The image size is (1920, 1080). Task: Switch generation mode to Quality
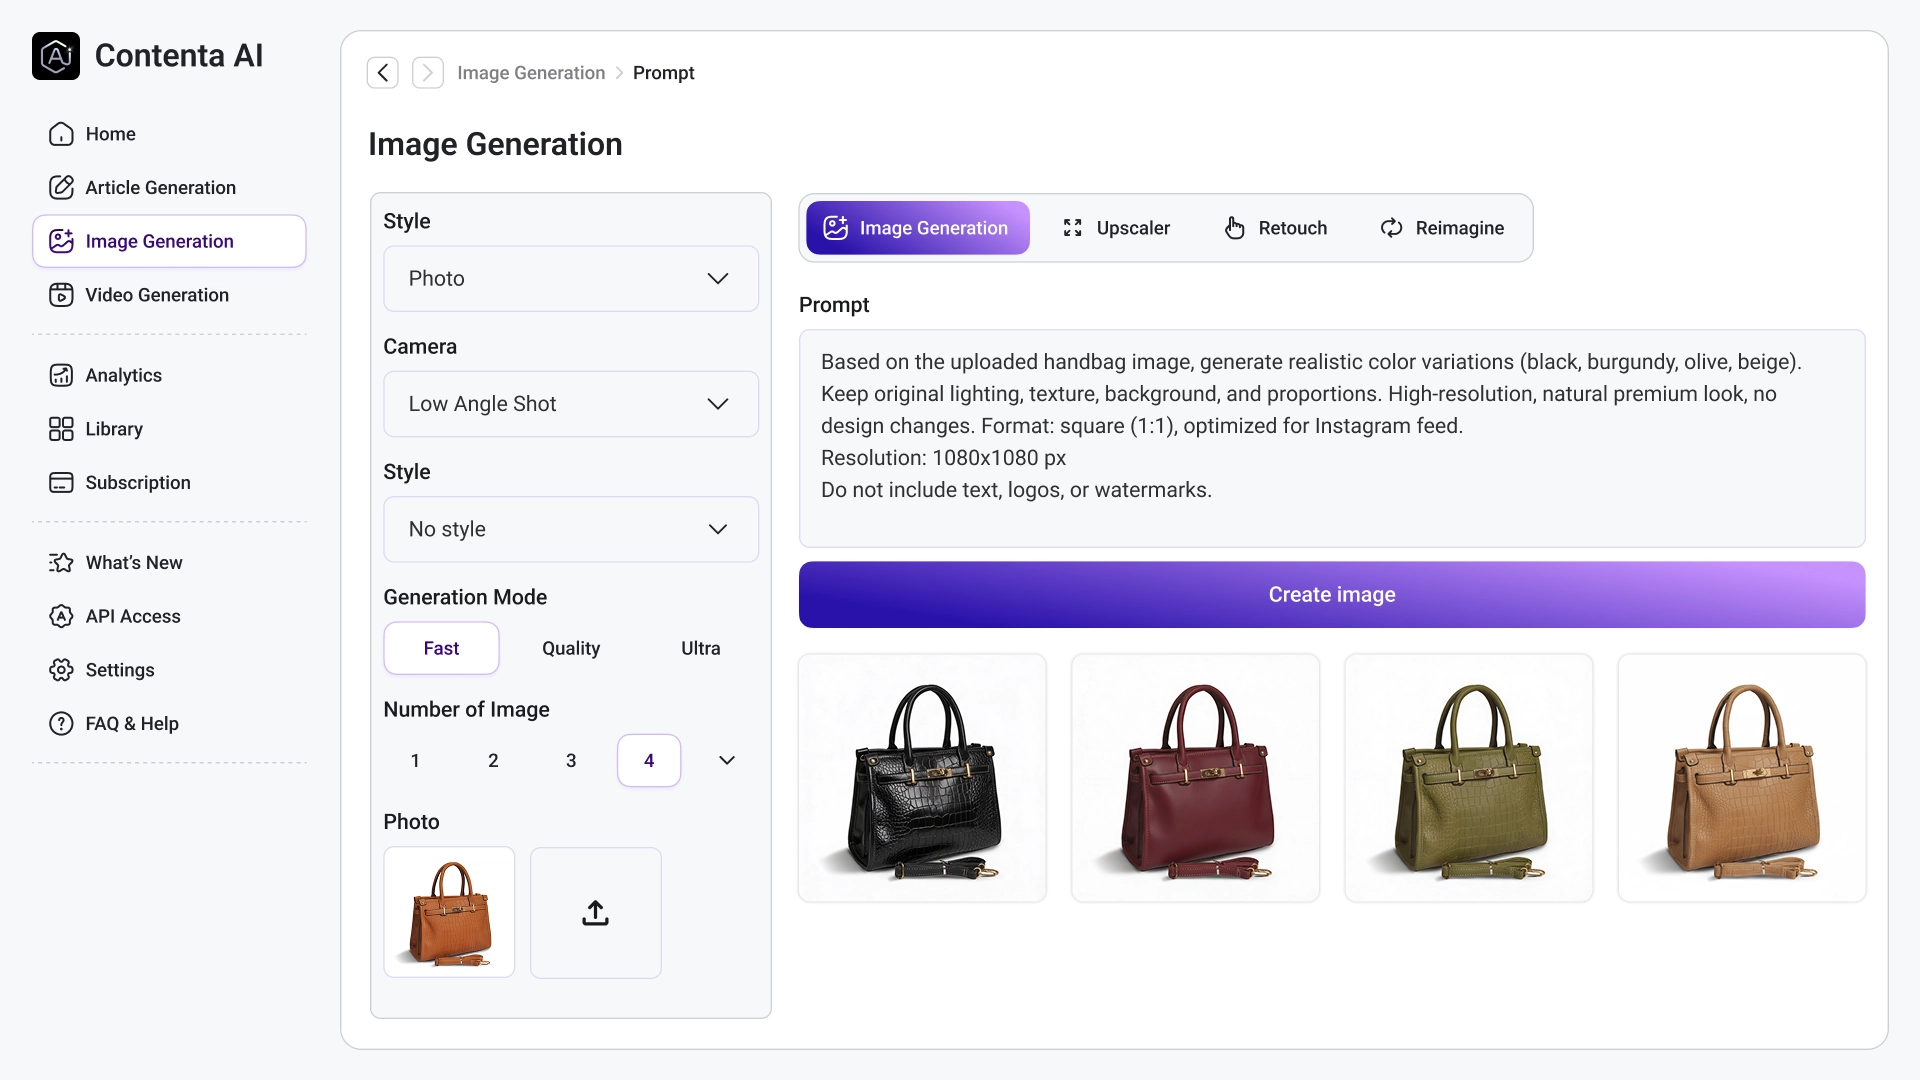tap(571, 648)
